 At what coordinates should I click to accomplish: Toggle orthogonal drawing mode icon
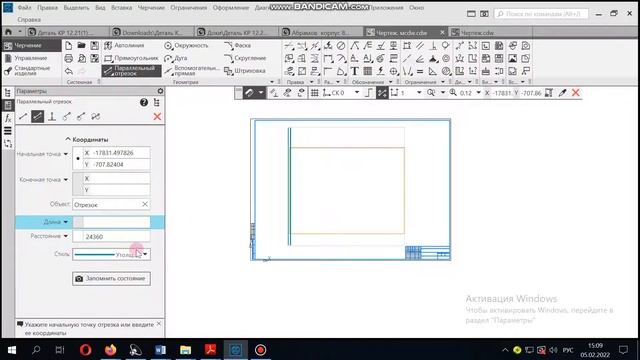coord(368,93)
